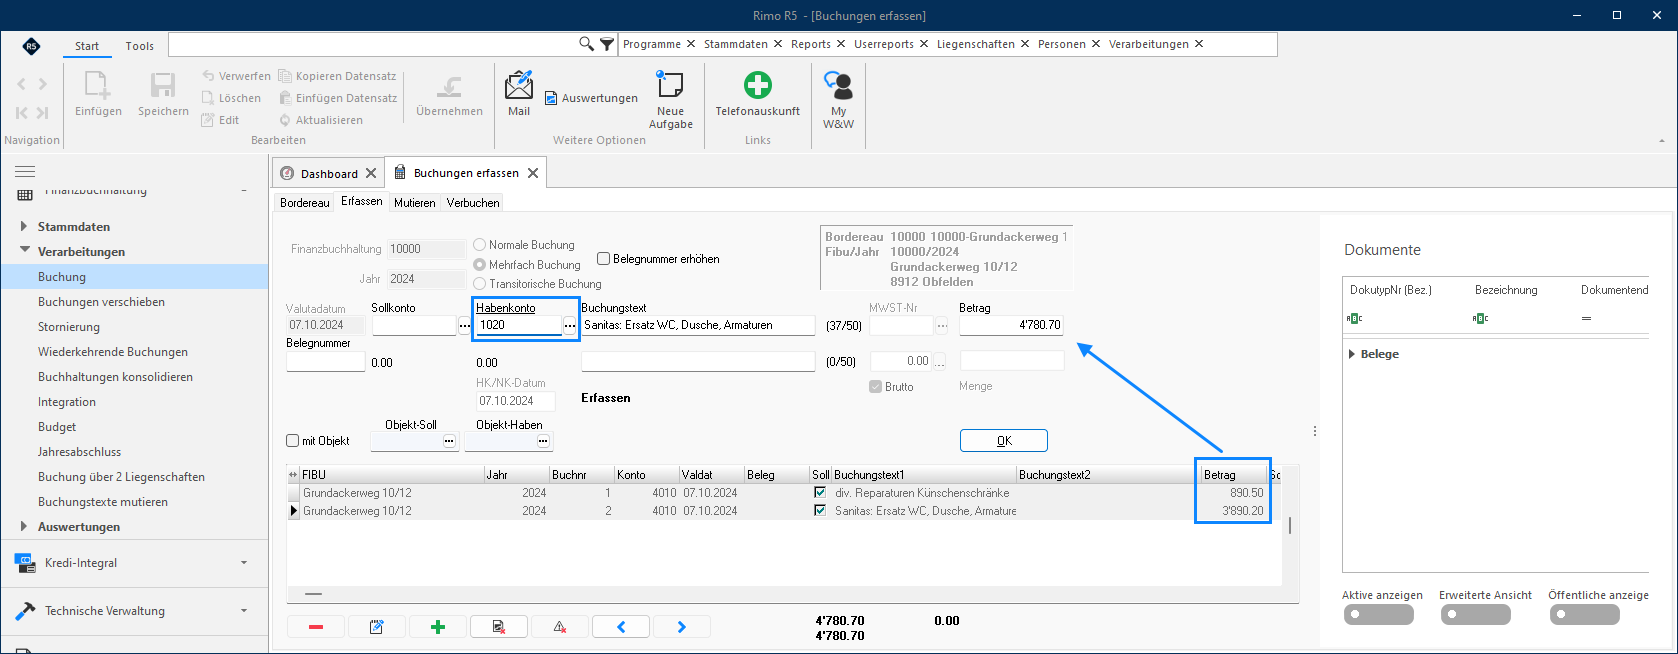1678x654 pixels.
Task: Open the Objekt-Soll dropdown
Action: [449, 441]
